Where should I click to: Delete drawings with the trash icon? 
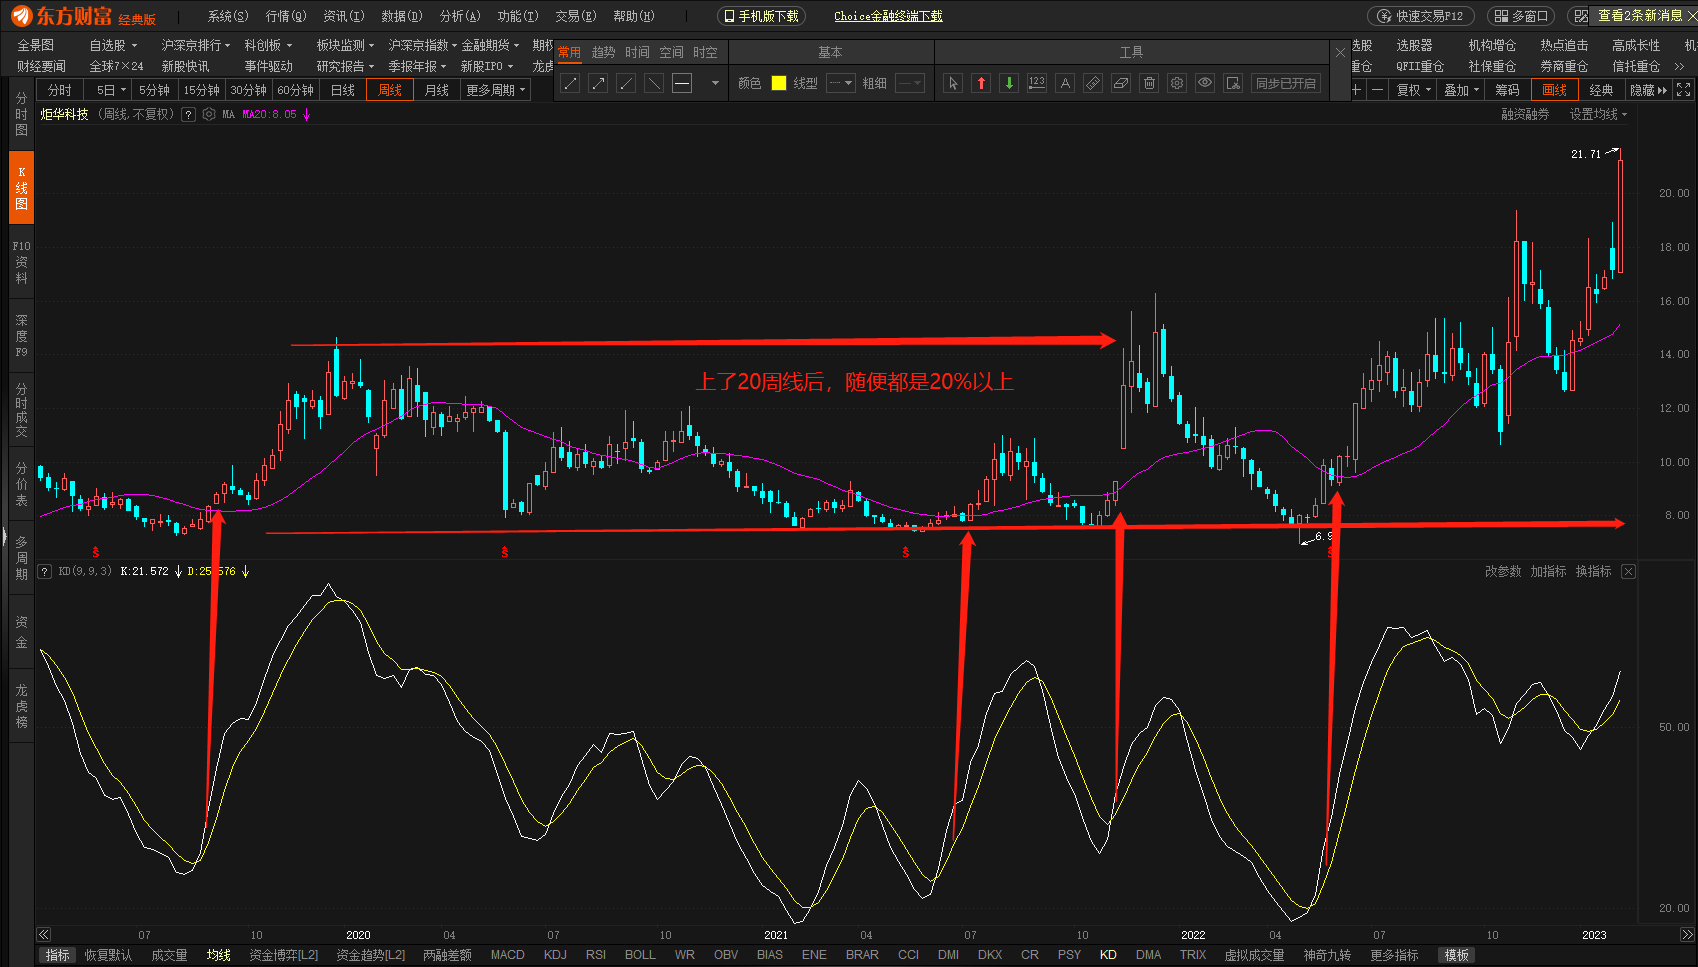(1149, 83)
